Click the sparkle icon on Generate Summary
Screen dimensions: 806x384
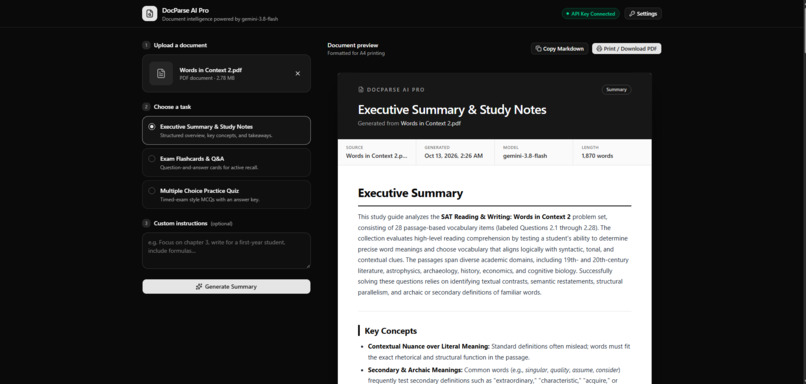pos(199,286)
